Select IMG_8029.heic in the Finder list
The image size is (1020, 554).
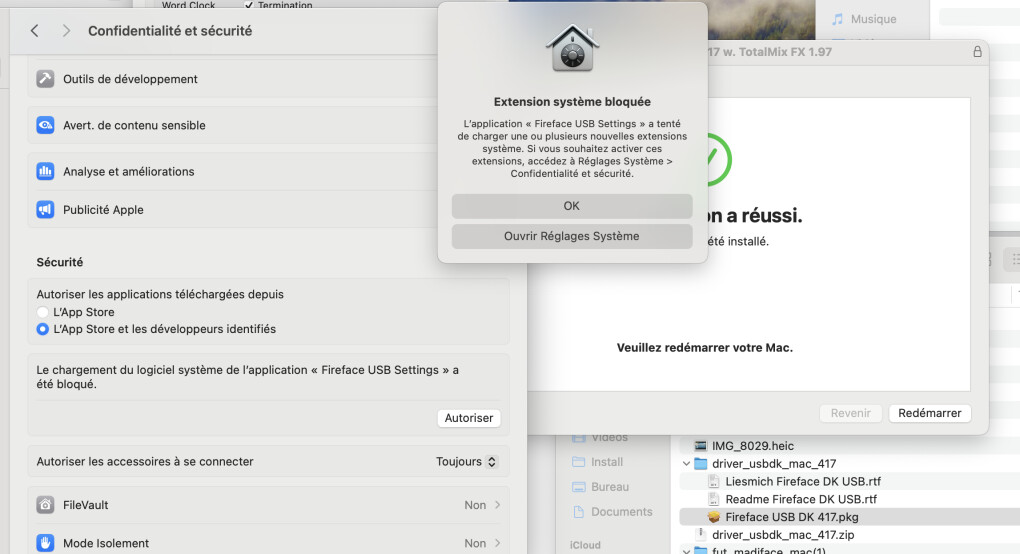tap(753, 445)
